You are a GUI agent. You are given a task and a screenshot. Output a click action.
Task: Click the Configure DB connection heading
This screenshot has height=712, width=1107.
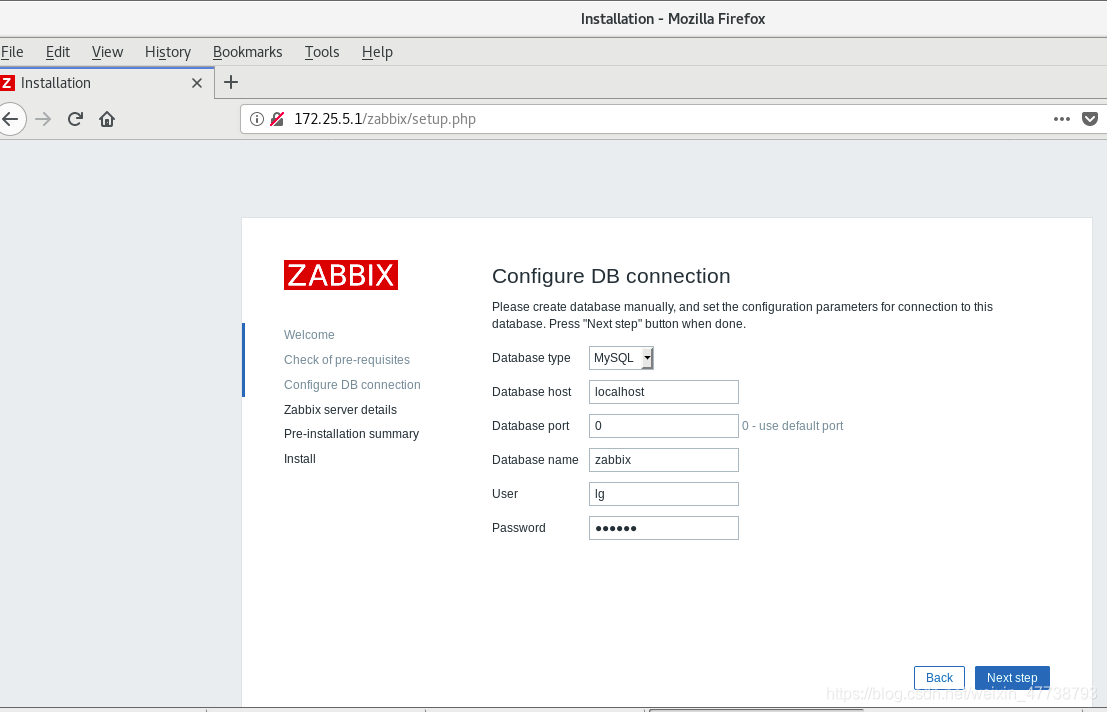point(611,276)
